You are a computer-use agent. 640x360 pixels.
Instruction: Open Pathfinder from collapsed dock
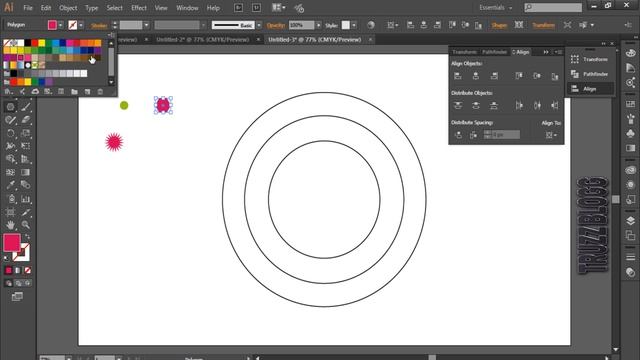click(x=590, y=74)
